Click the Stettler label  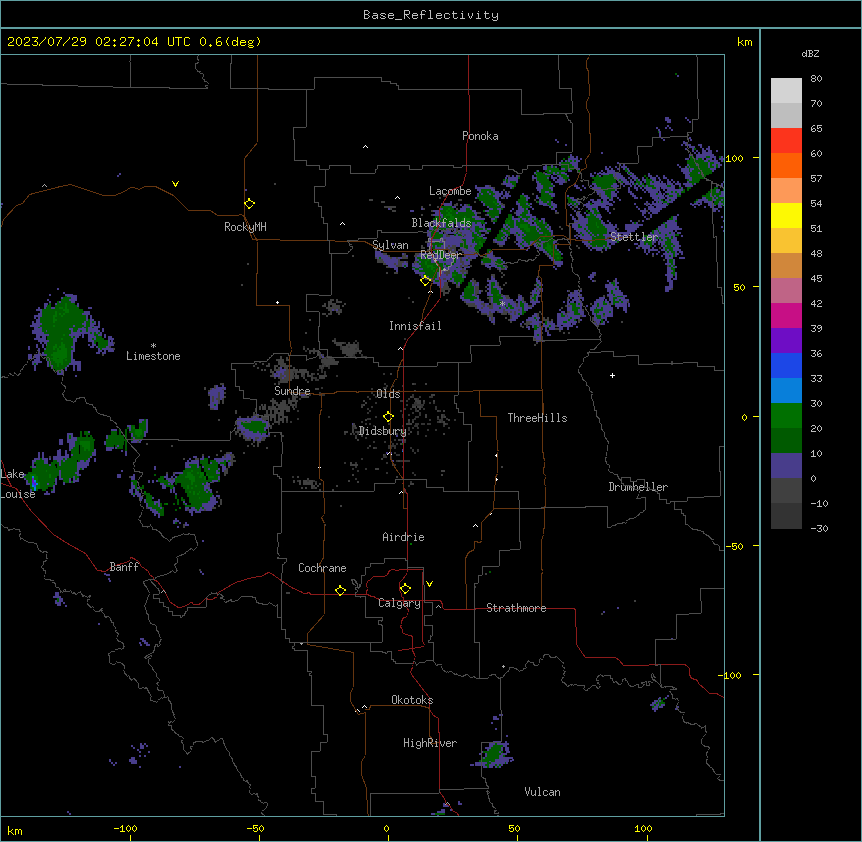click(634, 237)
